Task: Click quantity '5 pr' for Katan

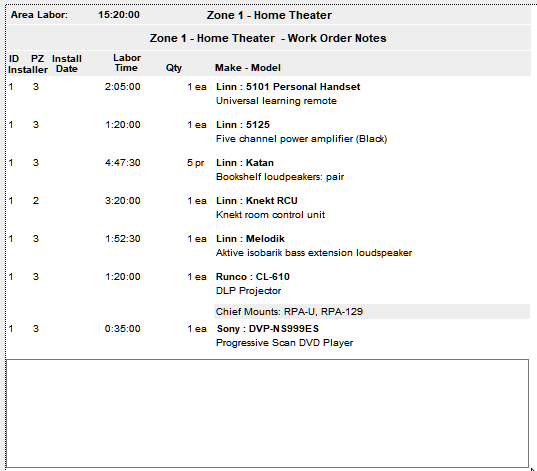Action: [196, 163]
